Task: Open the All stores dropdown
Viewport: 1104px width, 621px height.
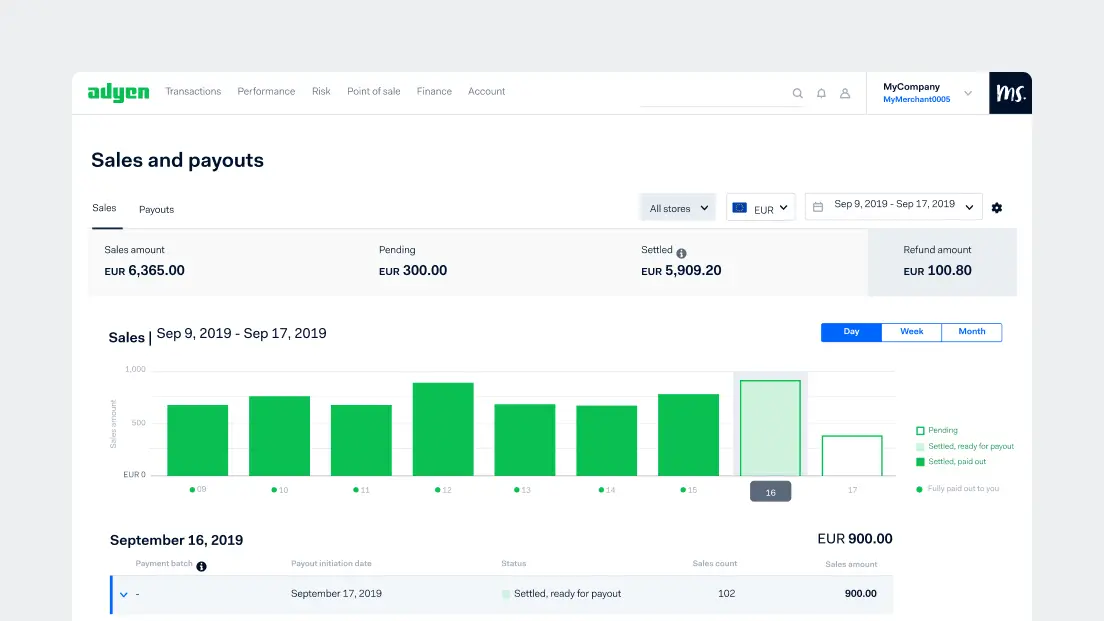Action: click(678, 208)
